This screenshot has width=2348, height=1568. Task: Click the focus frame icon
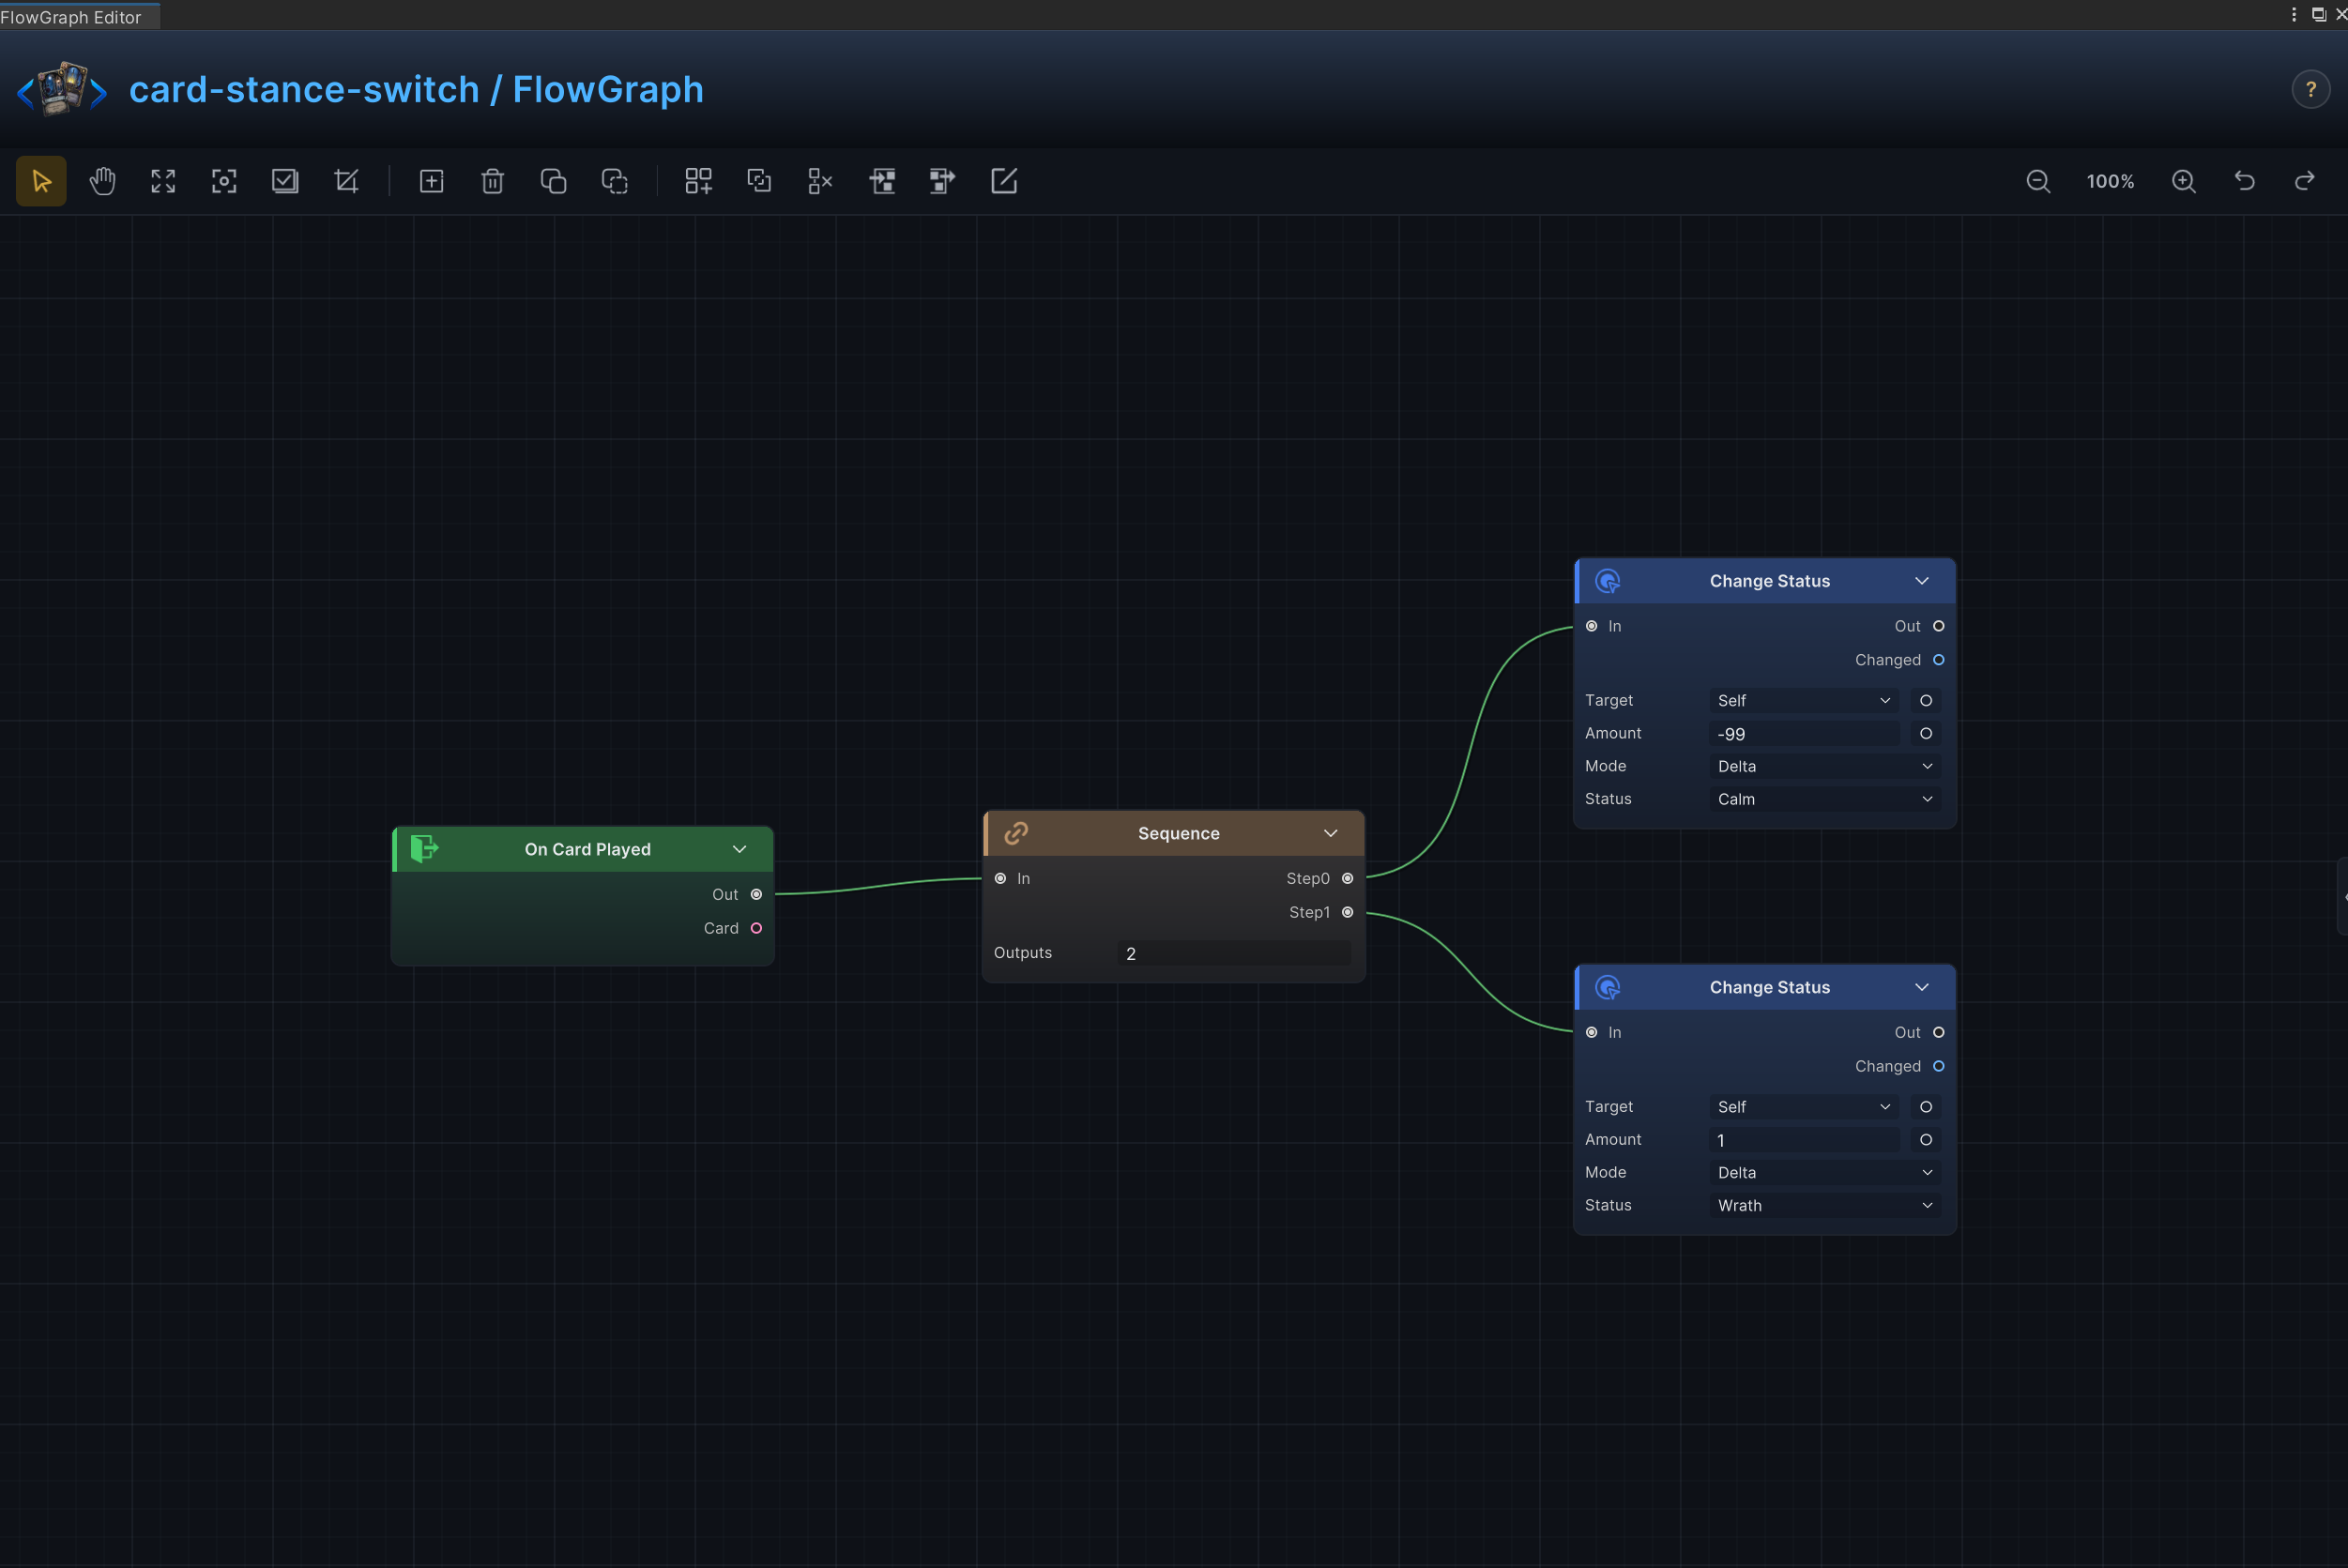[x=224, y=181]
